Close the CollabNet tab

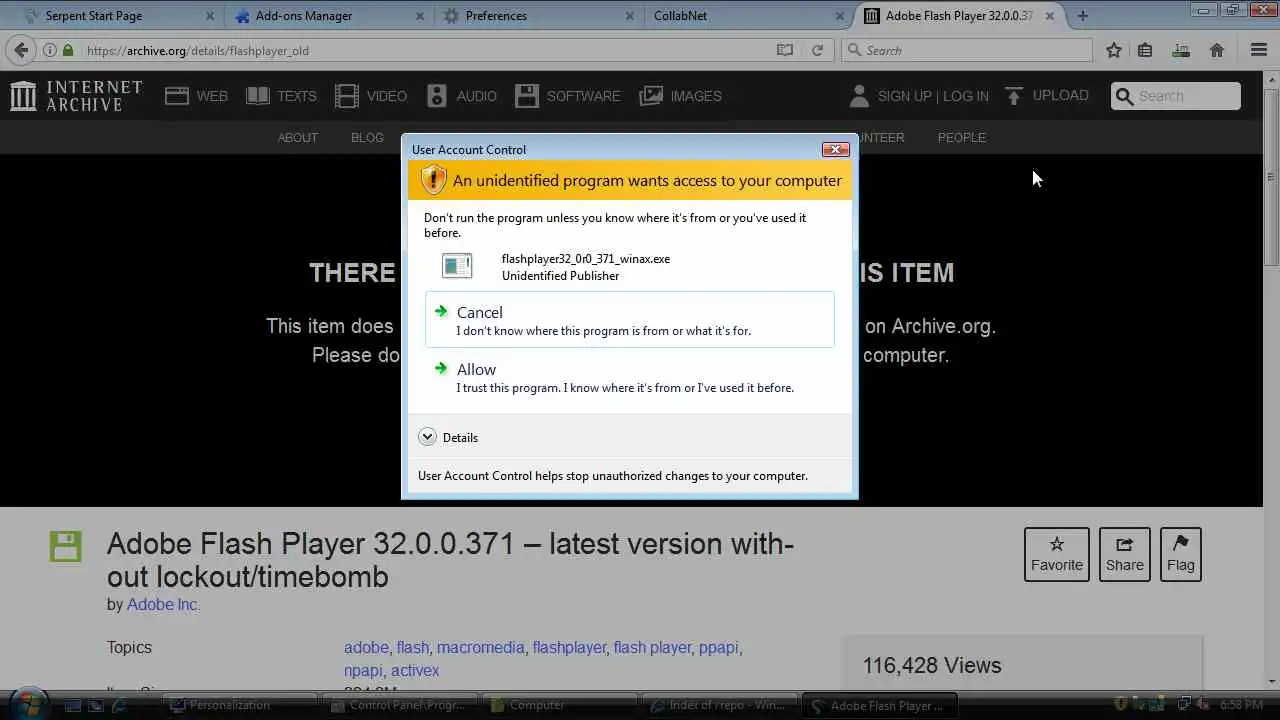(838, 16)
